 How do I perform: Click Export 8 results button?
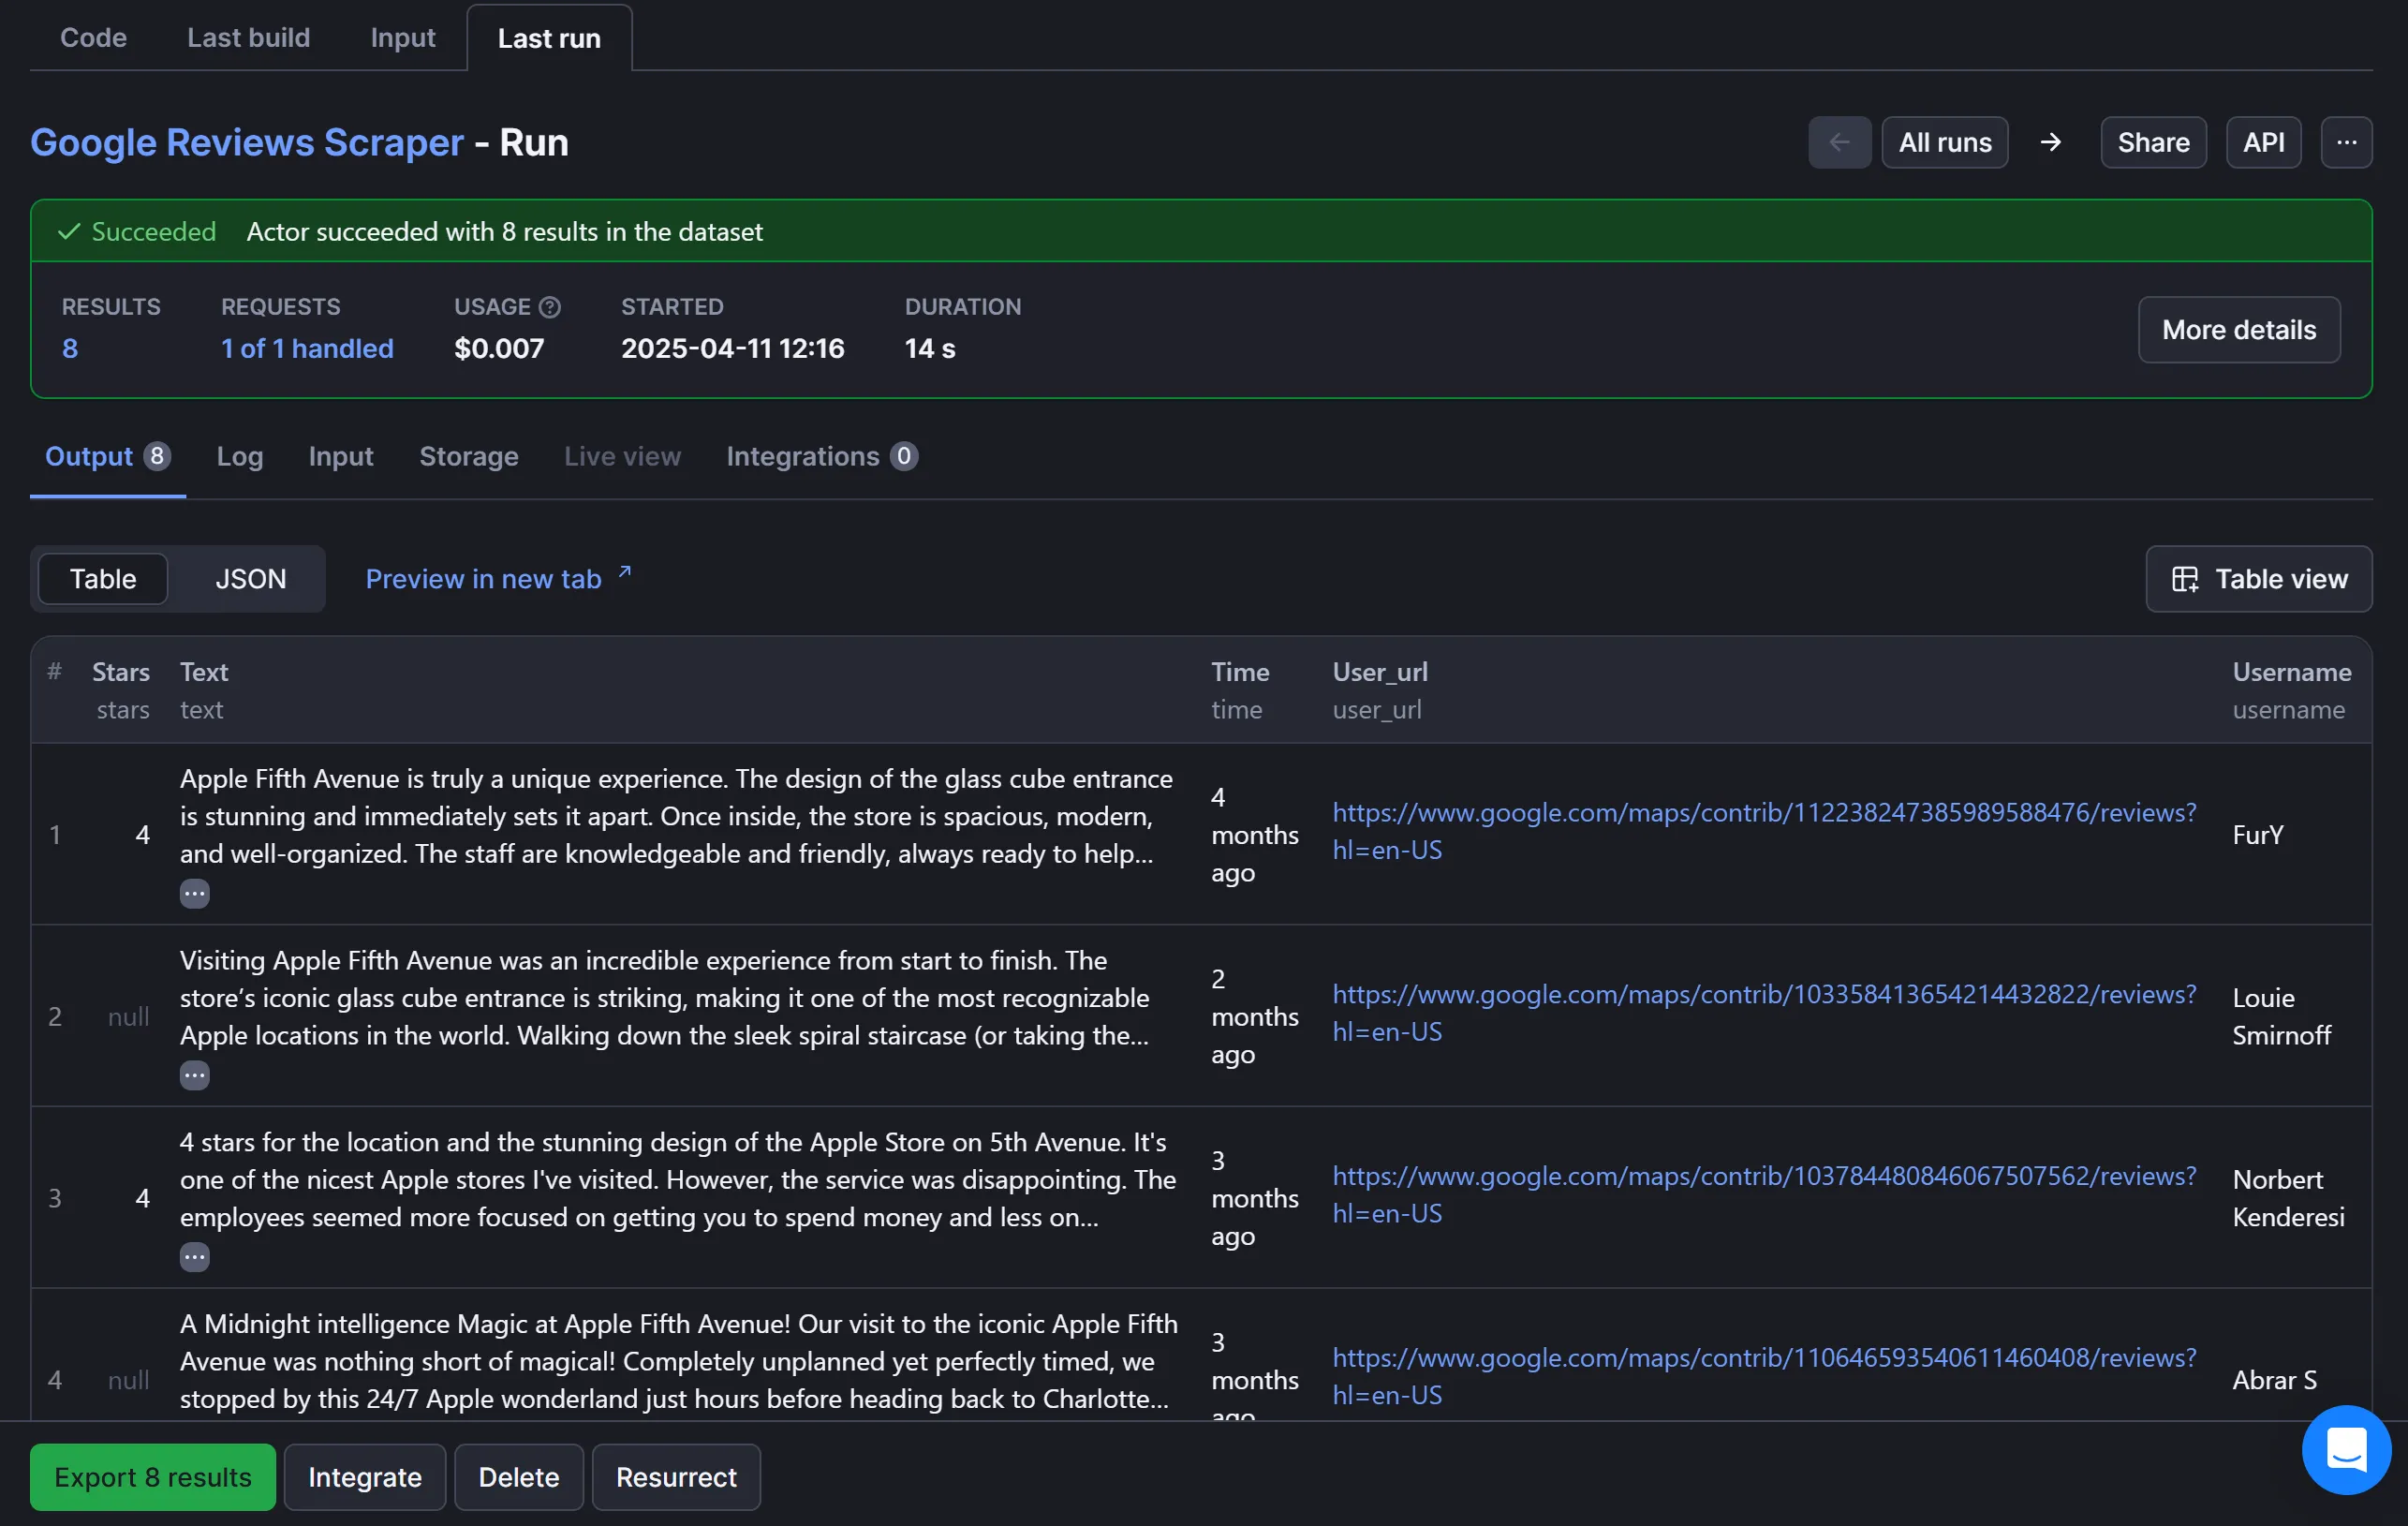pos(153,1476)
